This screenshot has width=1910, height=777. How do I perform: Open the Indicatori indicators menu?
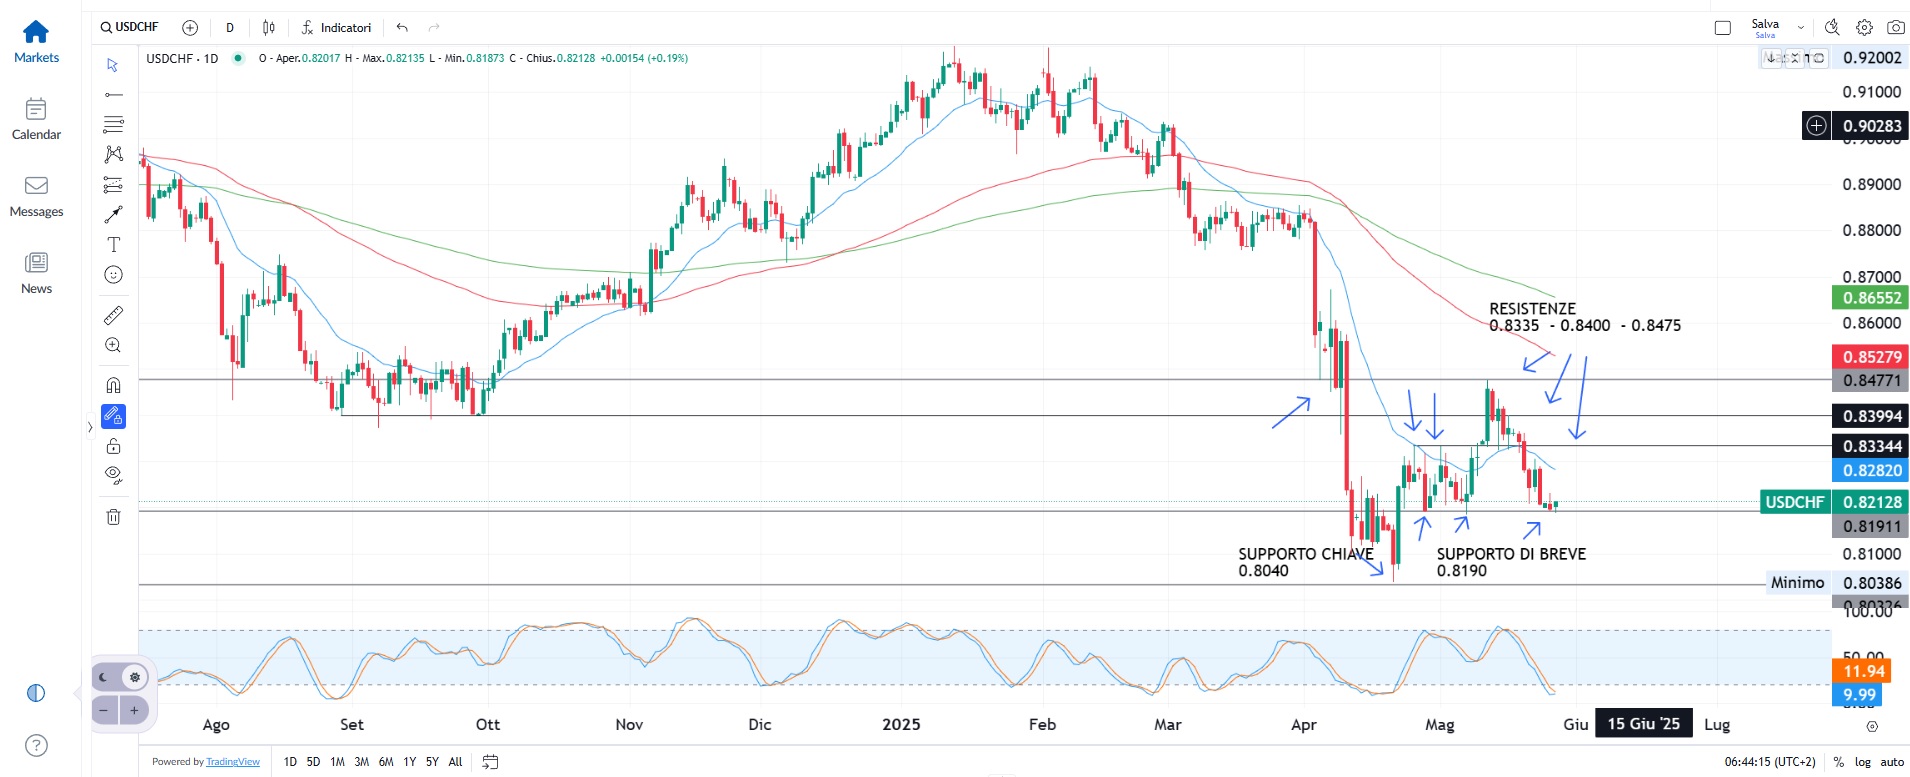[x=336, y=28]
